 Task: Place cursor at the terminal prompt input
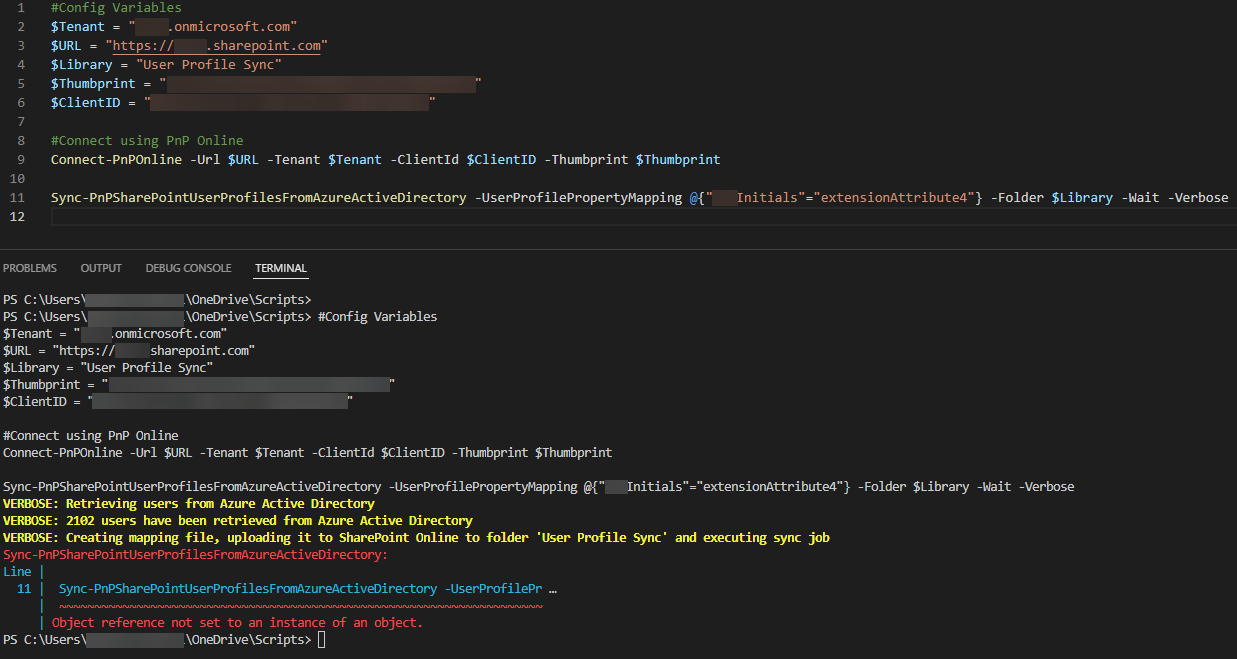pyautogui.click(x=322, y=638)
